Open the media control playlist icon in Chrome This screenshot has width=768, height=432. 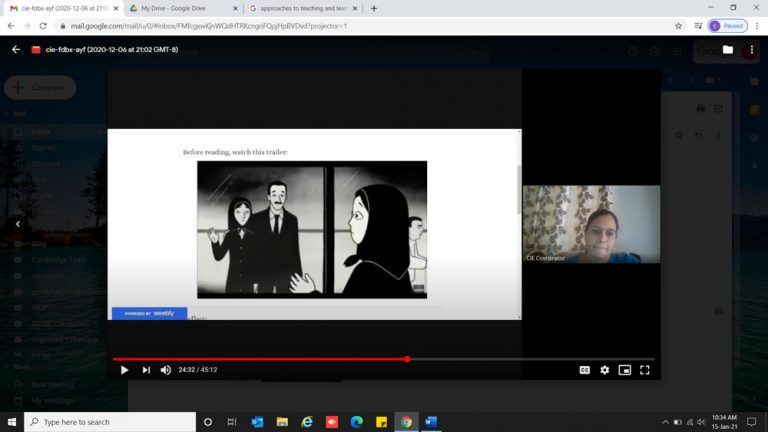(x=698, y=26)
